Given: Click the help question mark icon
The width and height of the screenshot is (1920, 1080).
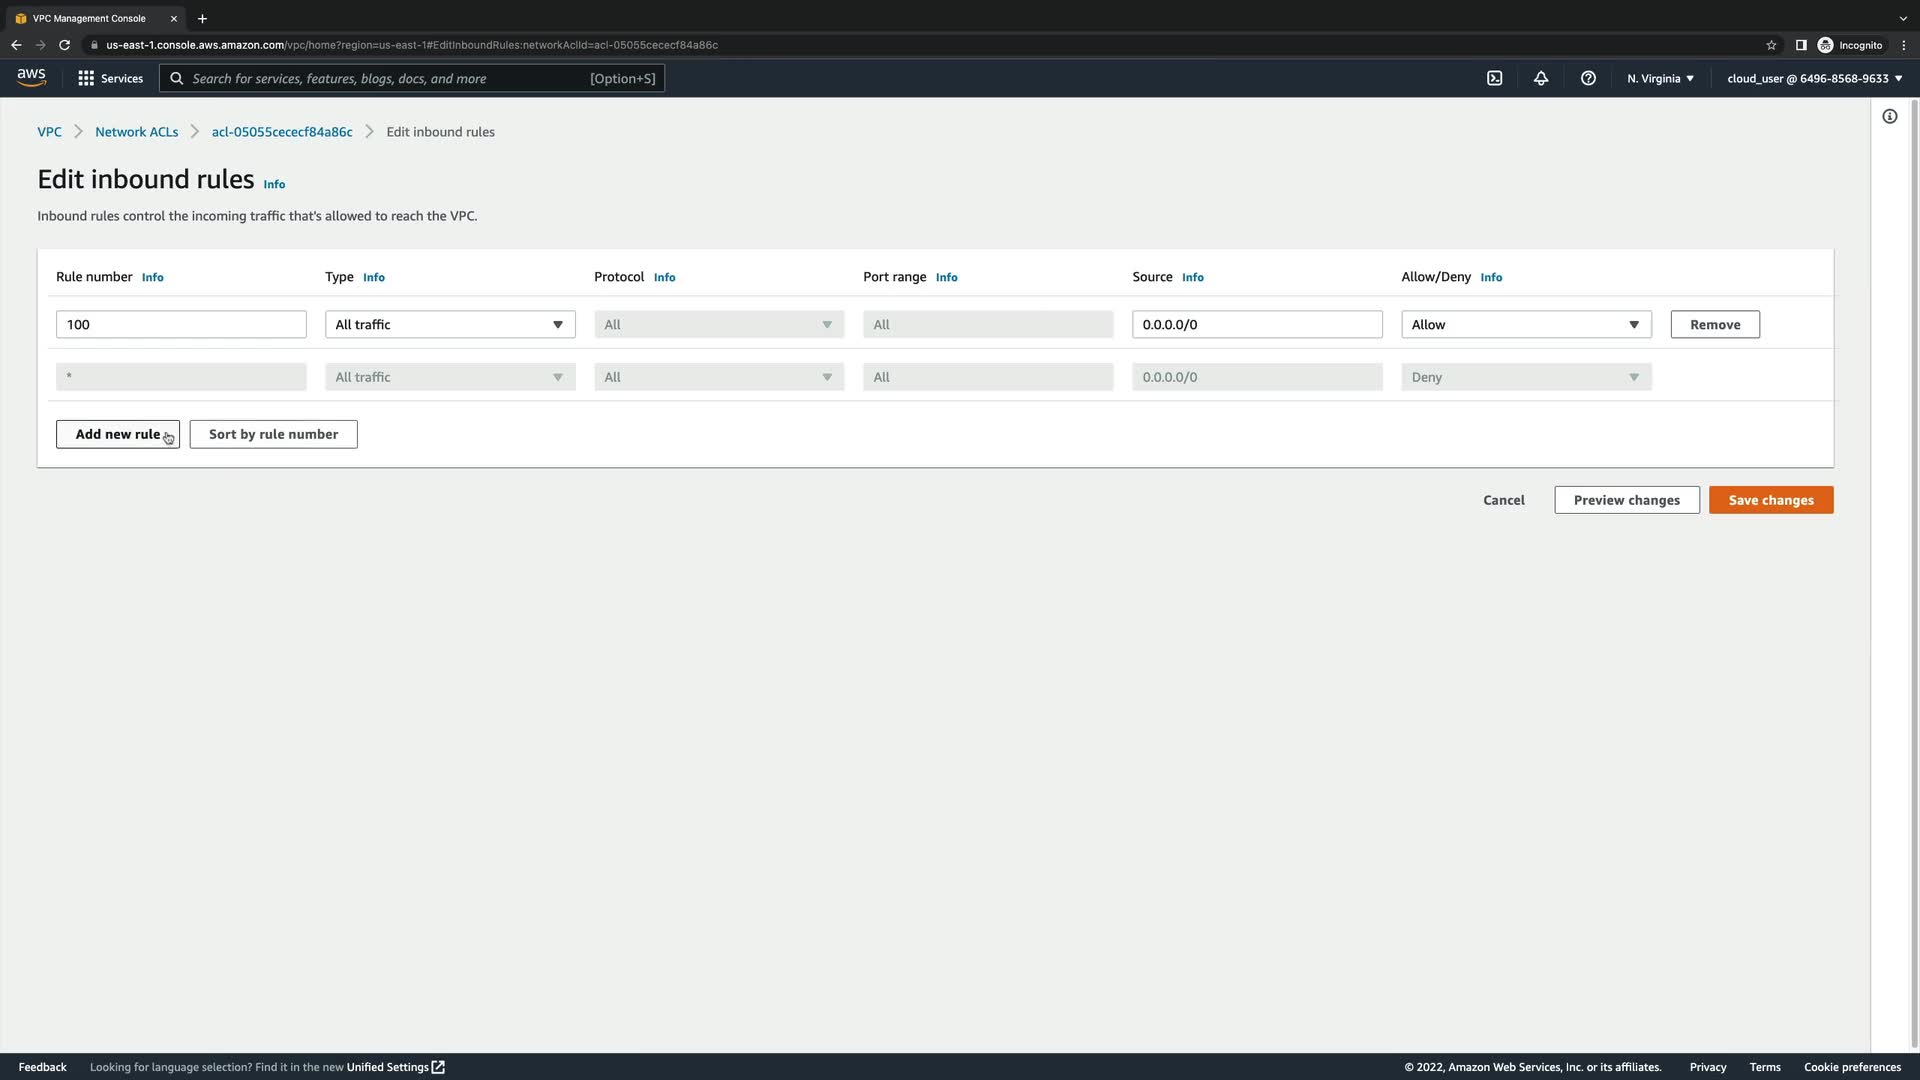Looking at the screenshot, I should [1588, 78].
